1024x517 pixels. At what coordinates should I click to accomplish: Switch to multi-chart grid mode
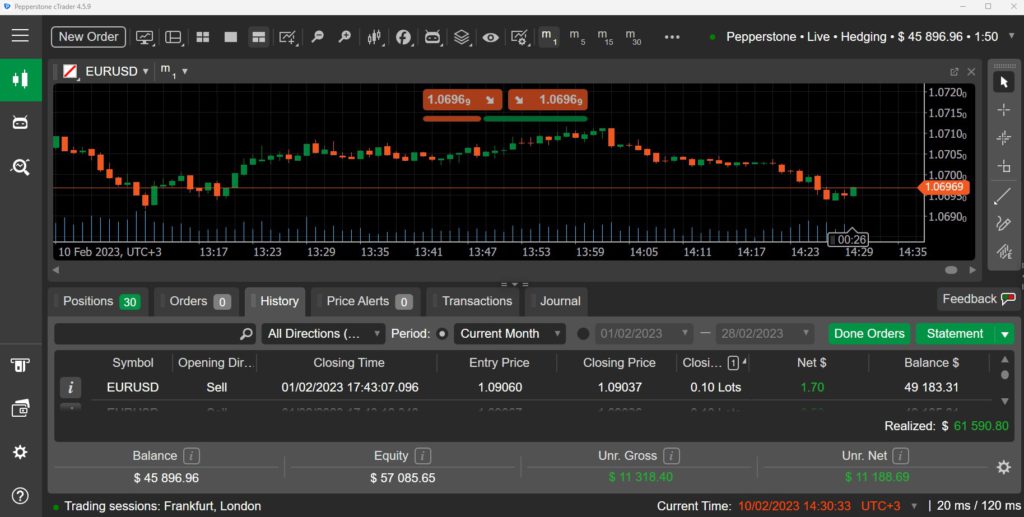click(x=203, y=37)
